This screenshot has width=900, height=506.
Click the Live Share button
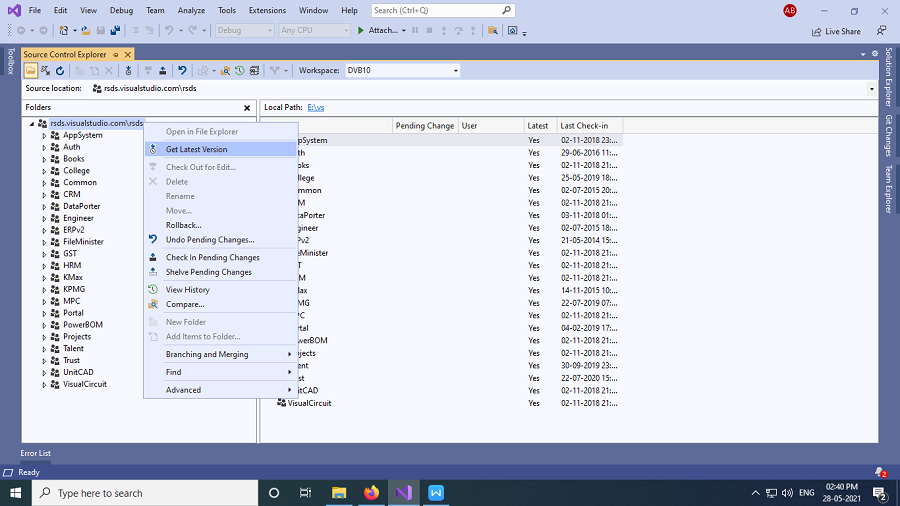point(836,32)
